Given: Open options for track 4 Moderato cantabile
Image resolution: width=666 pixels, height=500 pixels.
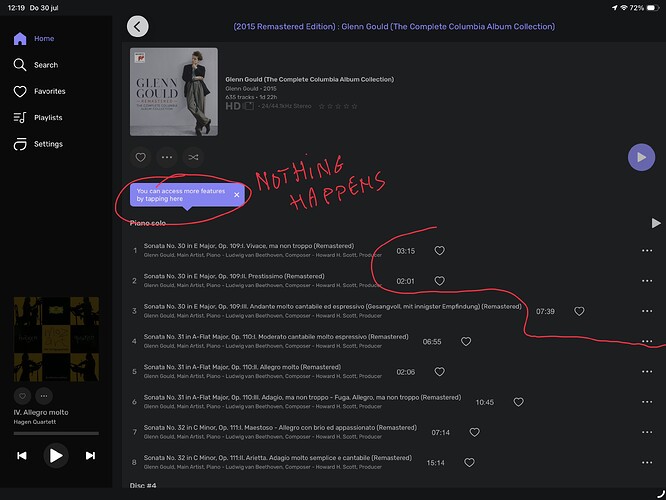Looking at the screenshot, I should point(647,341).
